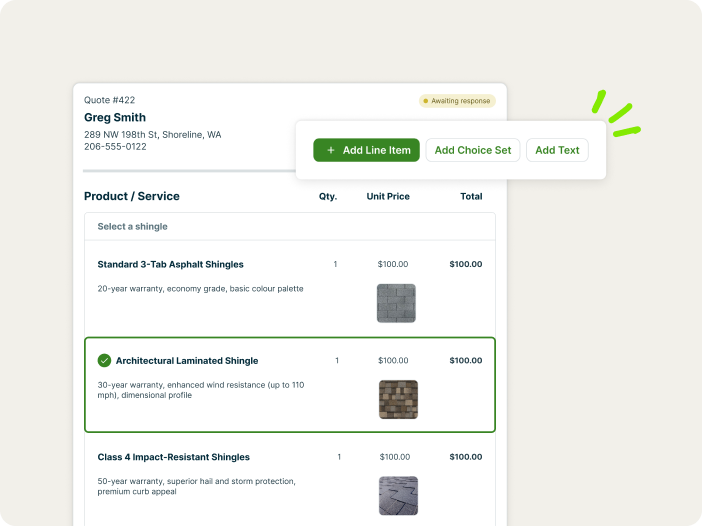The height and width of the screenshot is (526, 702).
Task: Click the Qty. column header
Action: pos(328,197)
